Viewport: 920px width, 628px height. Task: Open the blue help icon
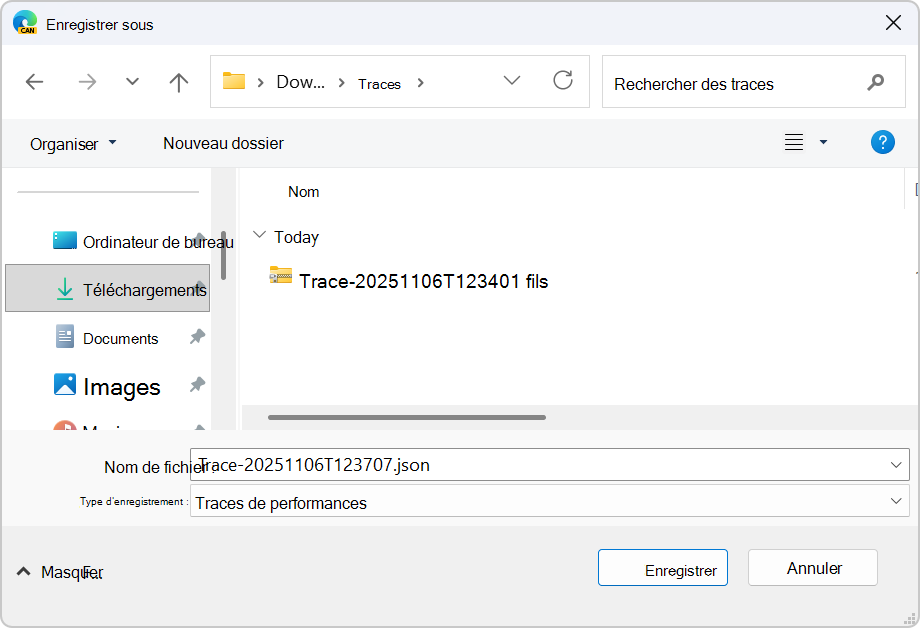point(883,142)
